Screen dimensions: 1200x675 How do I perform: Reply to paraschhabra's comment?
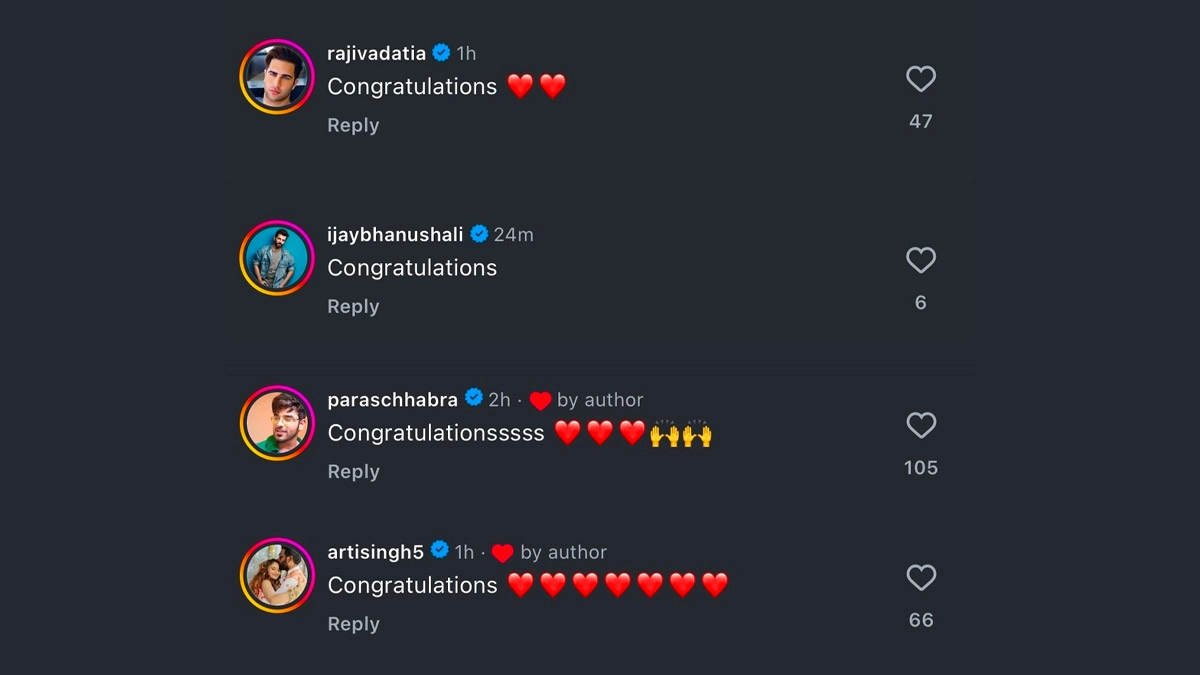(353, 472)
